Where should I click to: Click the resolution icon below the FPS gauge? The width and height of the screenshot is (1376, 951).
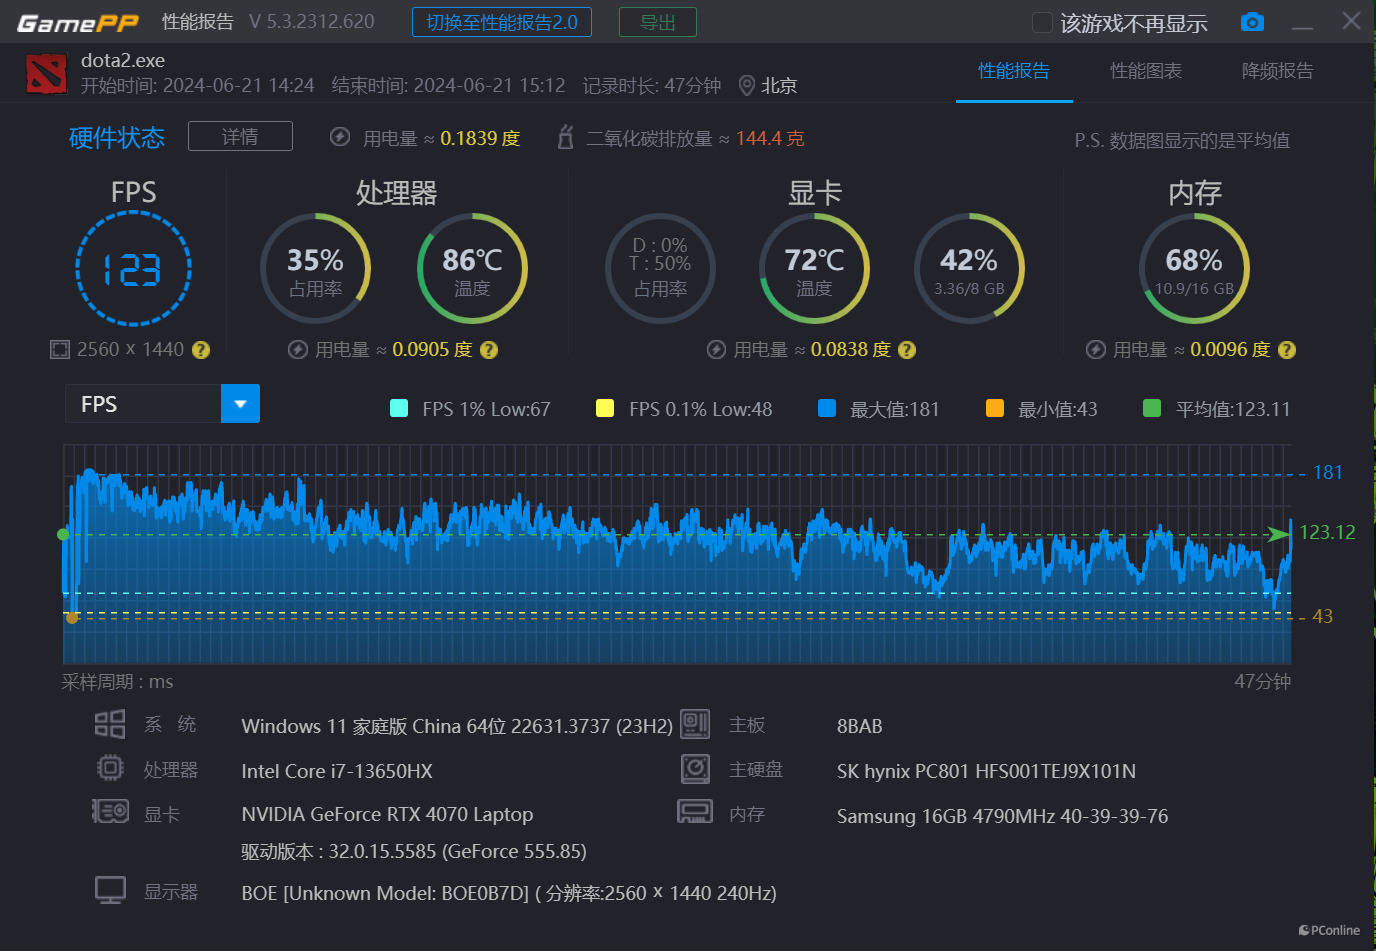(60, 350)
